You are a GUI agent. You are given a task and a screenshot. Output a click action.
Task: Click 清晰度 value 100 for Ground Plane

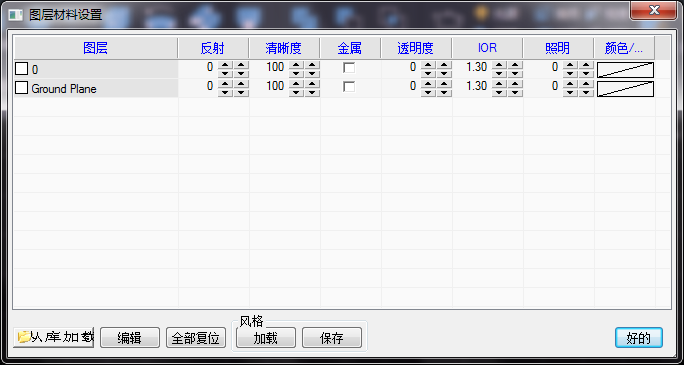tap(275, 86)
